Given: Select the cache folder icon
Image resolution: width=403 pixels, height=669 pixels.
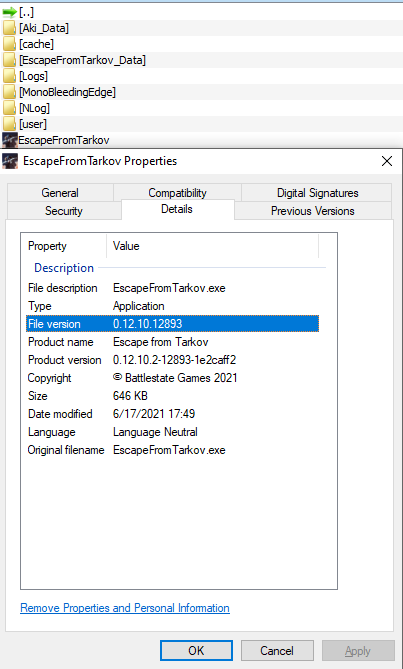Looking at the screenshot, I should (9, 44).
